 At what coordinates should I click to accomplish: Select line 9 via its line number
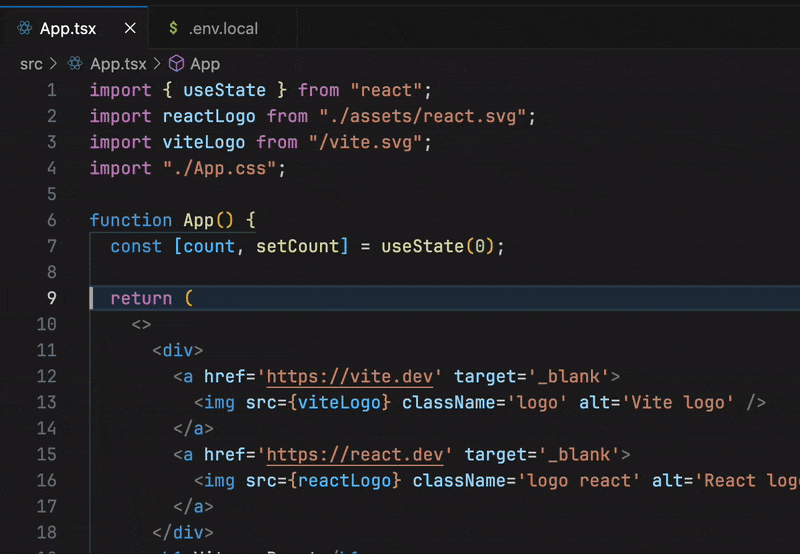click(51, 298)
